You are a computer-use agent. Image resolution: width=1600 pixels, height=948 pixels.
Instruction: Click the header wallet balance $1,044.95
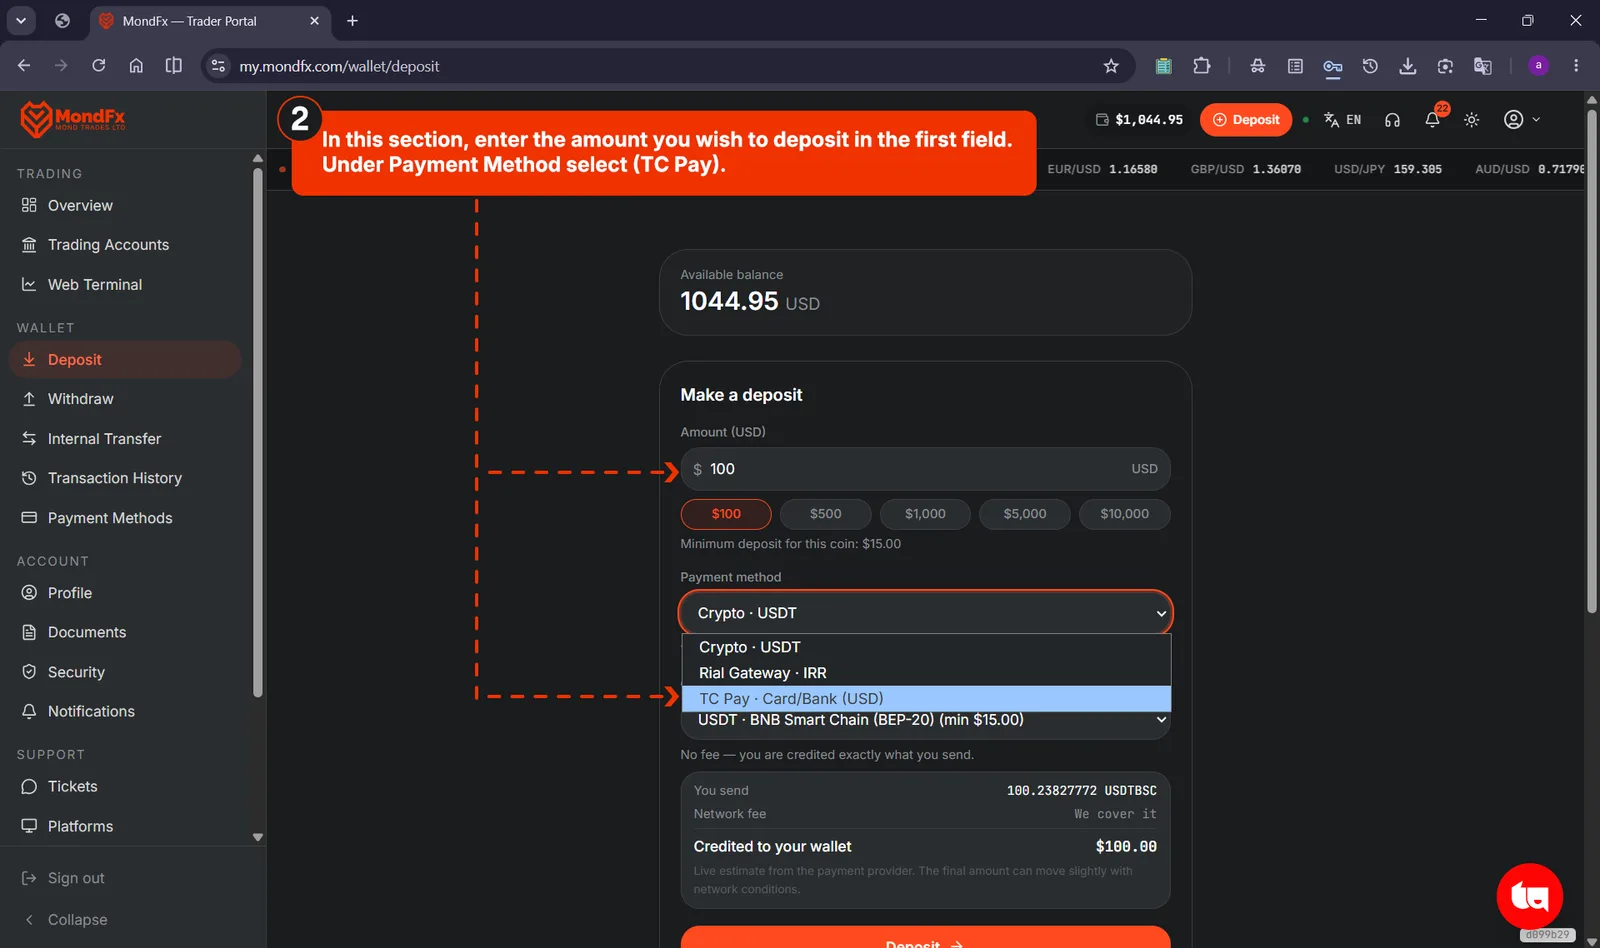click(1139, 120)
